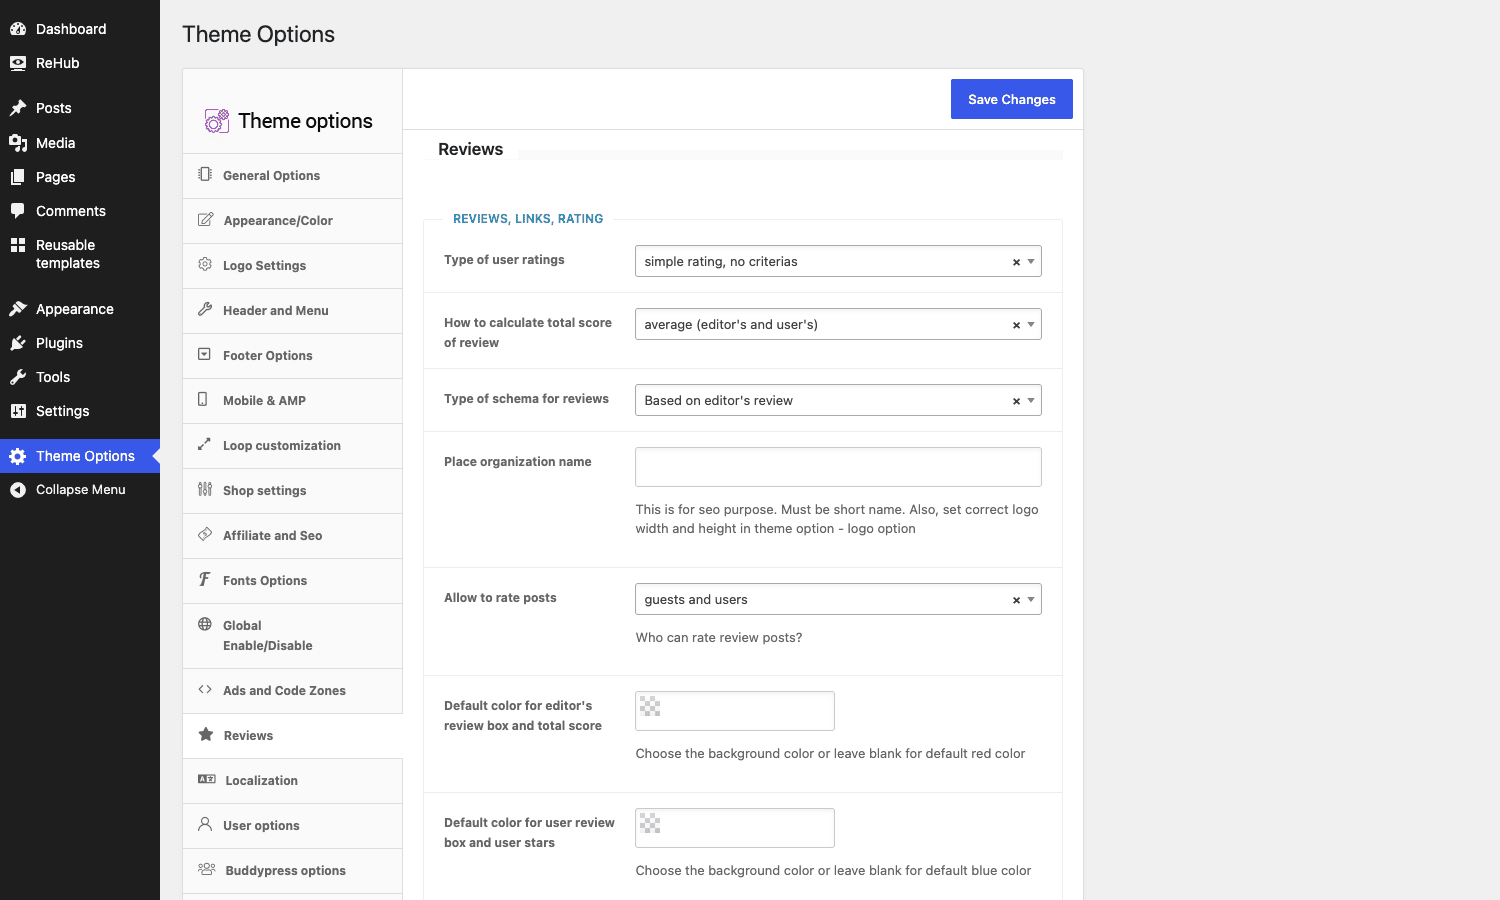Click the Logo Settings gear icon

point(205,264)
